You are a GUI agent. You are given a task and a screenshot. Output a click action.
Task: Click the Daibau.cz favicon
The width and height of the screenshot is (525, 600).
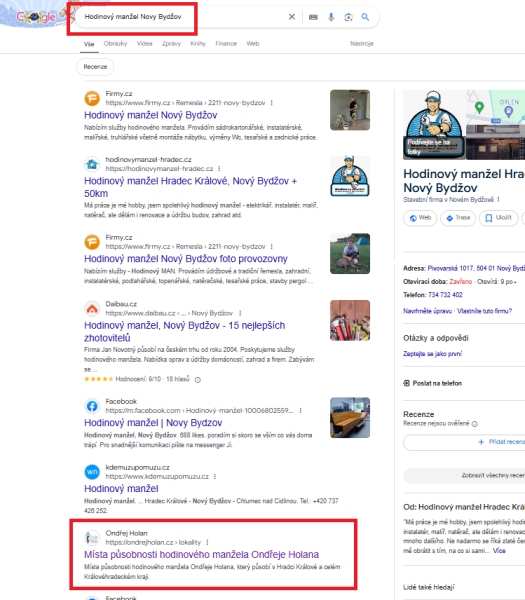pyautogui.click(x=92, y=309)
